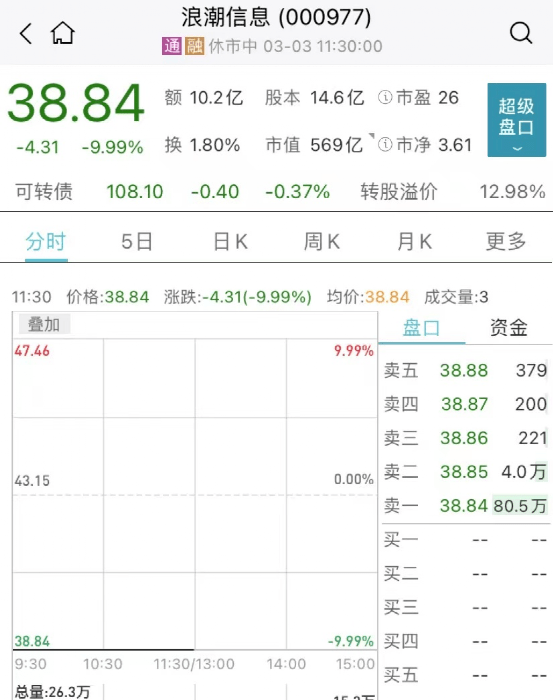Tap the back arrow icon

26,33
